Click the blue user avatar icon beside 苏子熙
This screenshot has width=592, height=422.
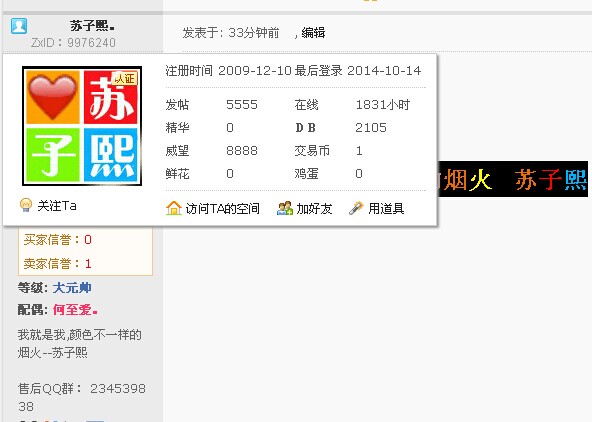point(19,26)
